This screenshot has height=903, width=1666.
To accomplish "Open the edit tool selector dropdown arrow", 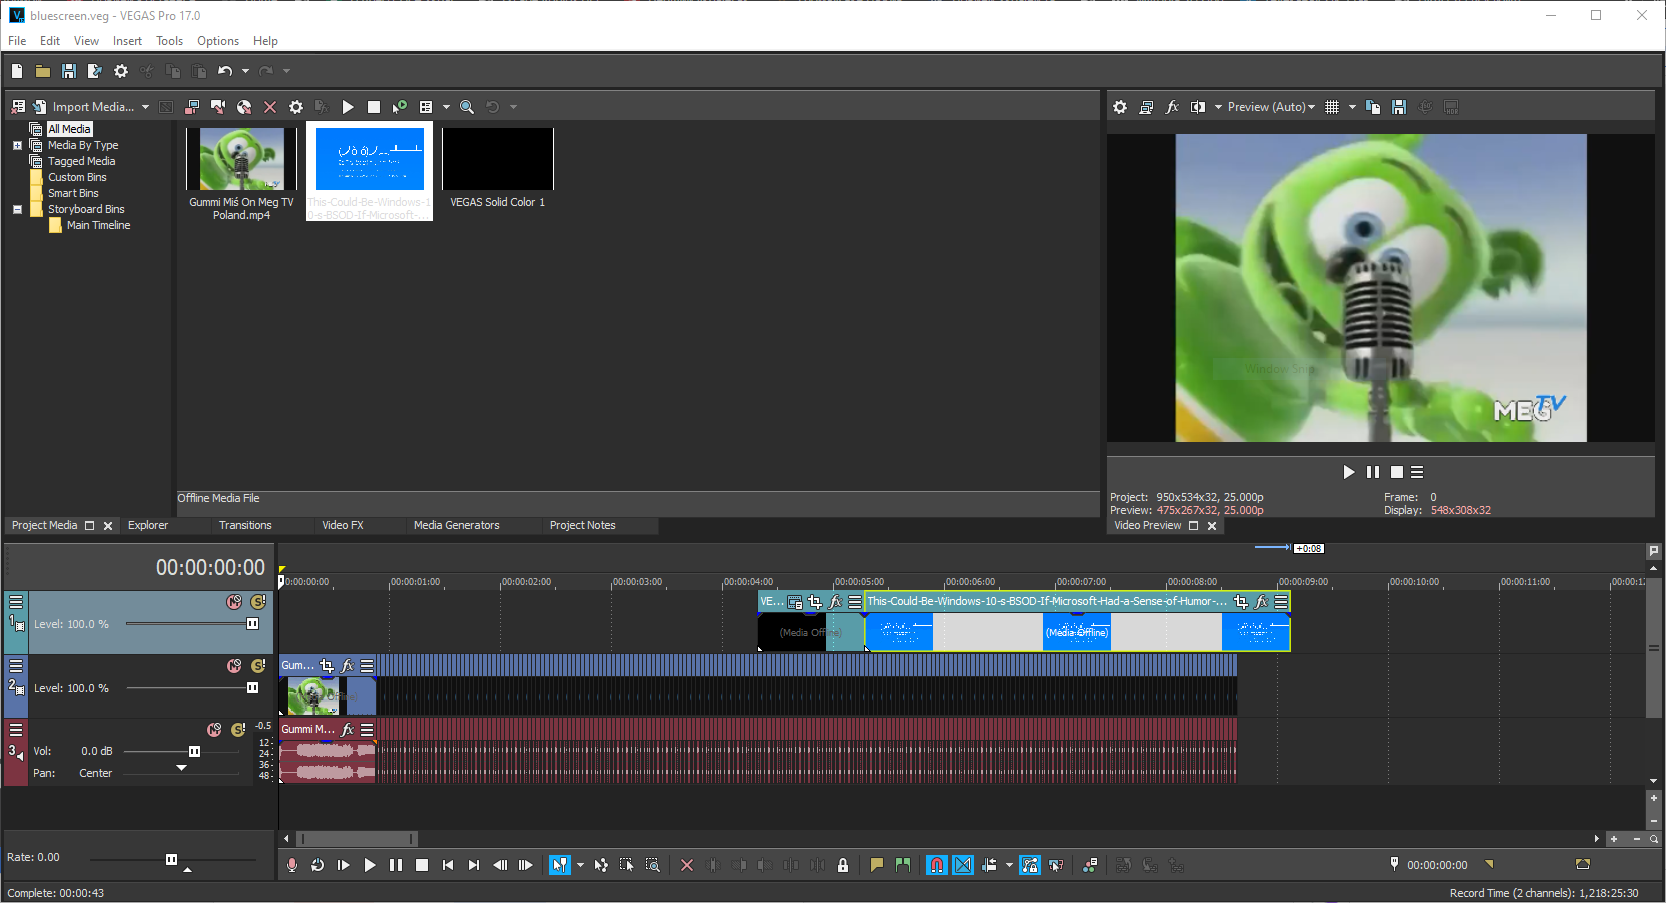I will point(580,865).
